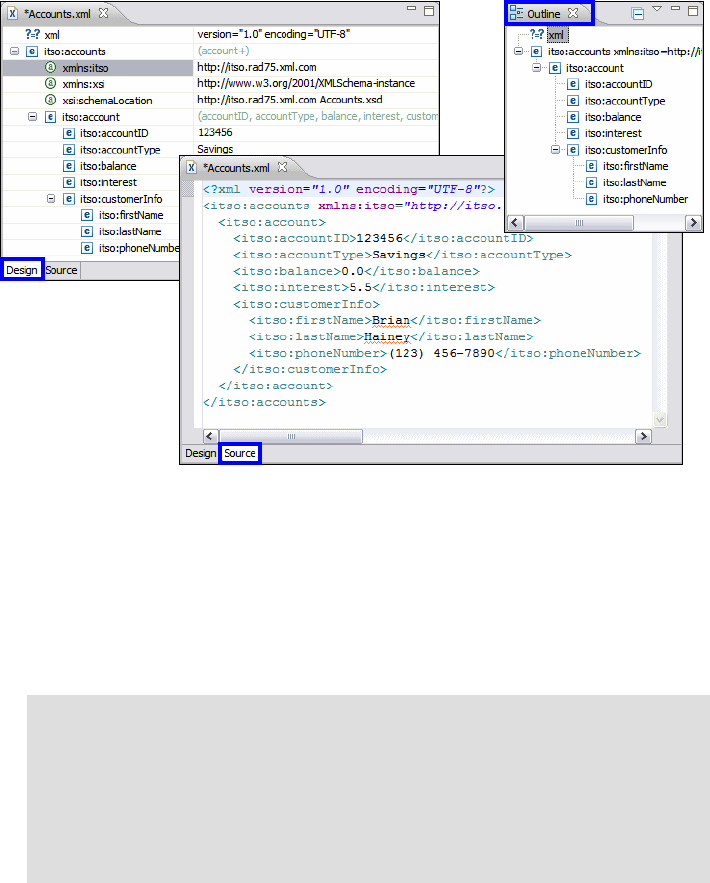Click itso:interest element icon in Outline
Image resolution: width=710 pixels, height=883 pixels.
(x=573, y=133)
